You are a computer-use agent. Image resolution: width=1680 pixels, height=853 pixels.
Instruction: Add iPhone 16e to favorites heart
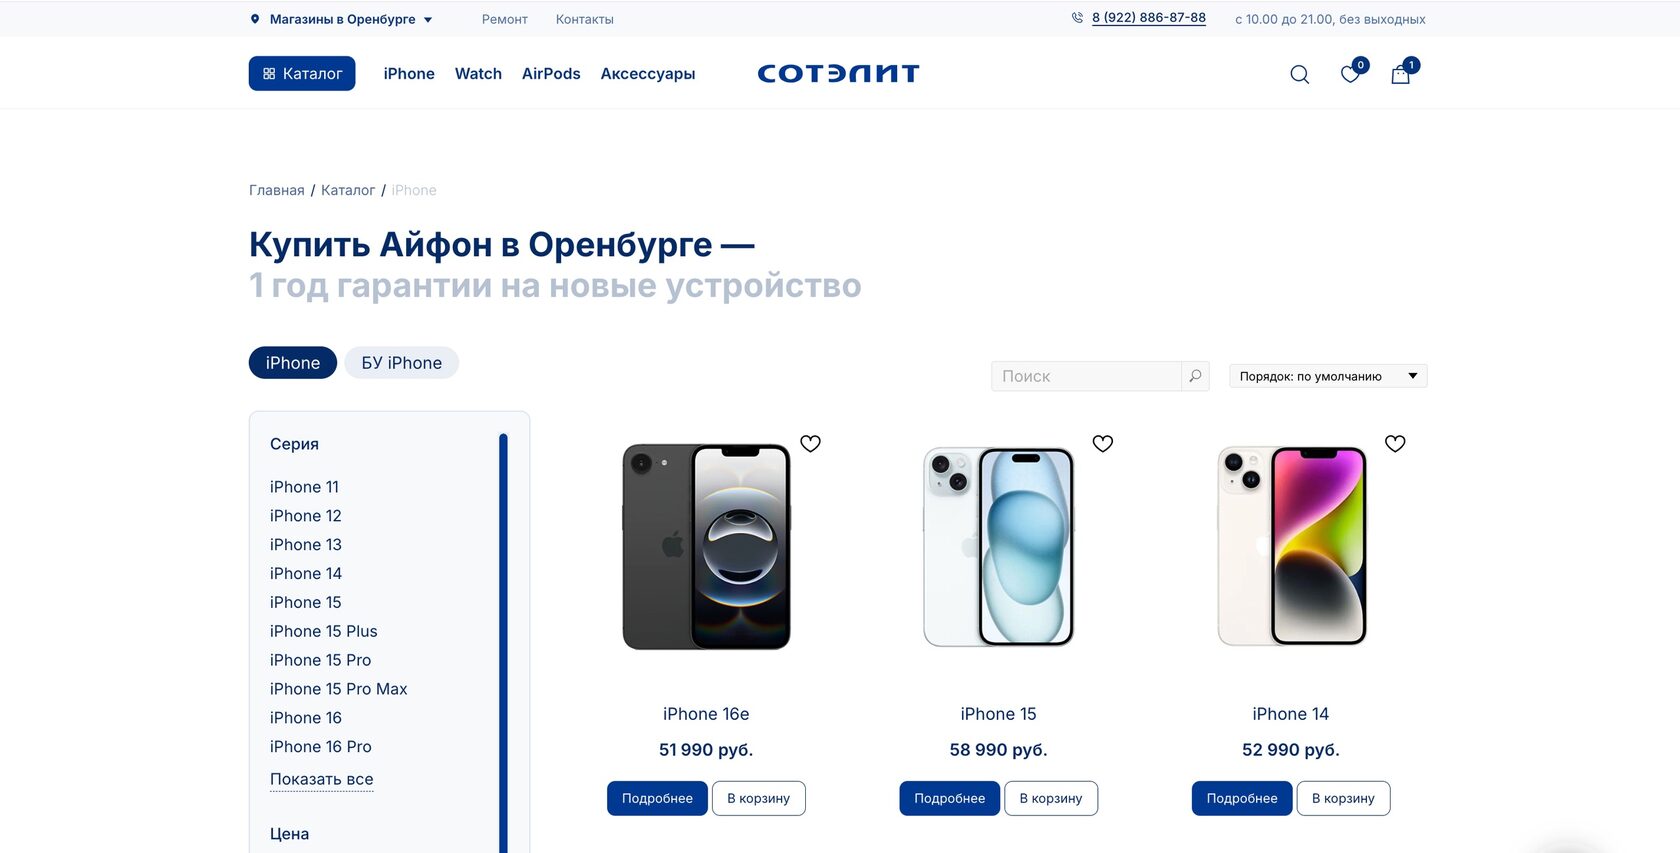(810, 443)
